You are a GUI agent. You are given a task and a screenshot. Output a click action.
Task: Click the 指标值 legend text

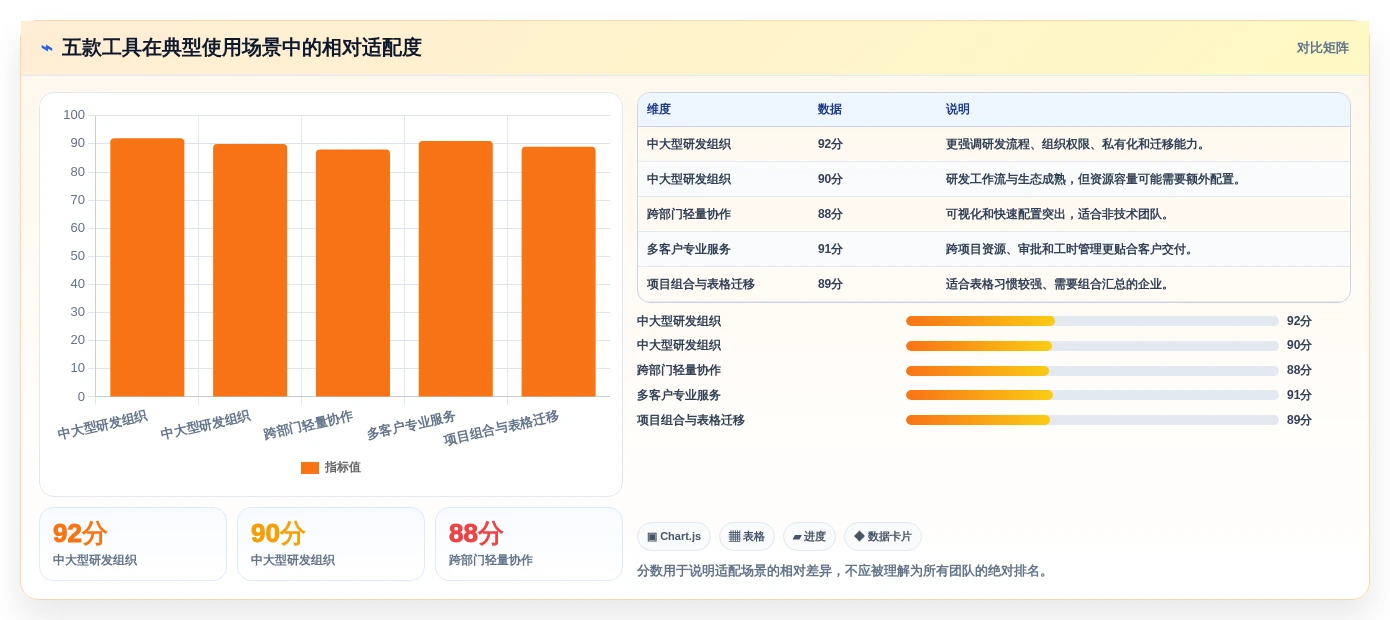343,468
